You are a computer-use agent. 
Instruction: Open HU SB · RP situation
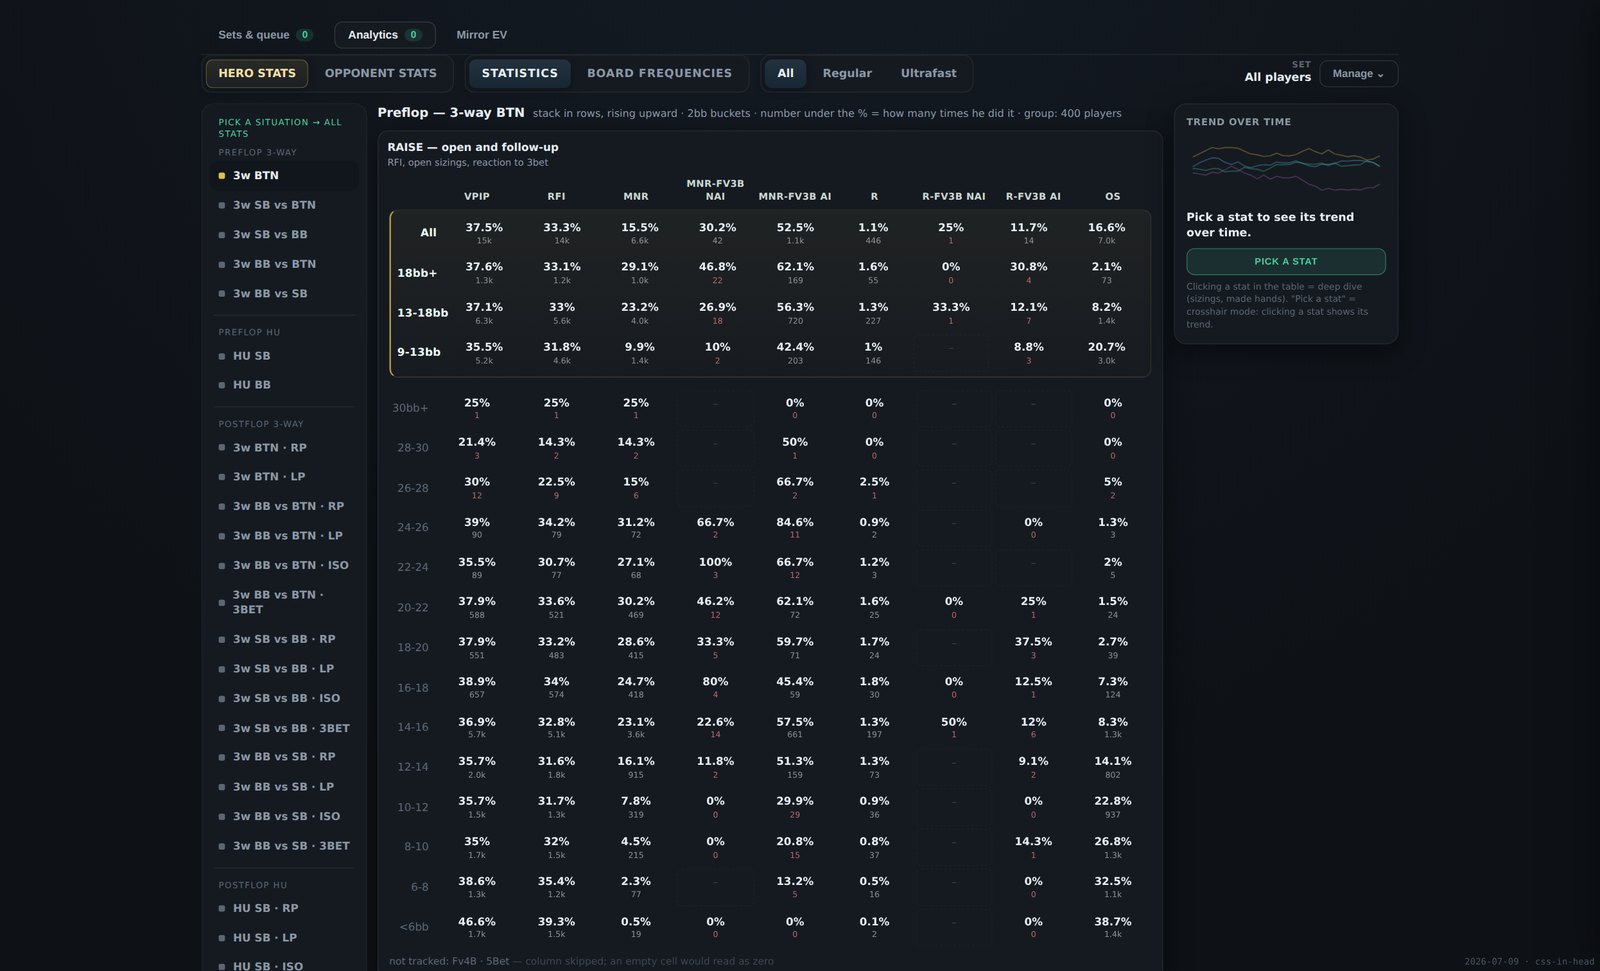(285, 909)
